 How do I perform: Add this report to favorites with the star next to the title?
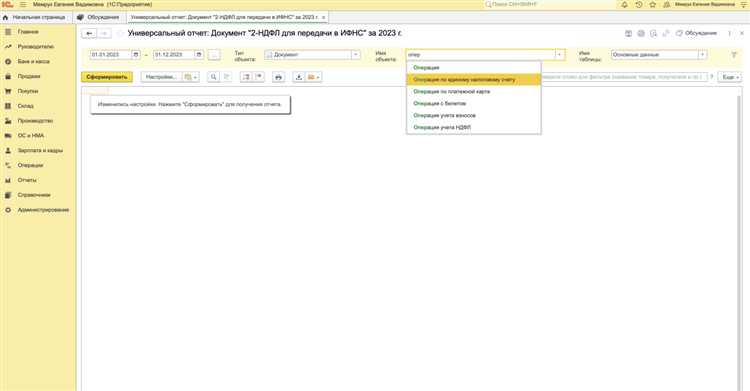coord(120,34)
